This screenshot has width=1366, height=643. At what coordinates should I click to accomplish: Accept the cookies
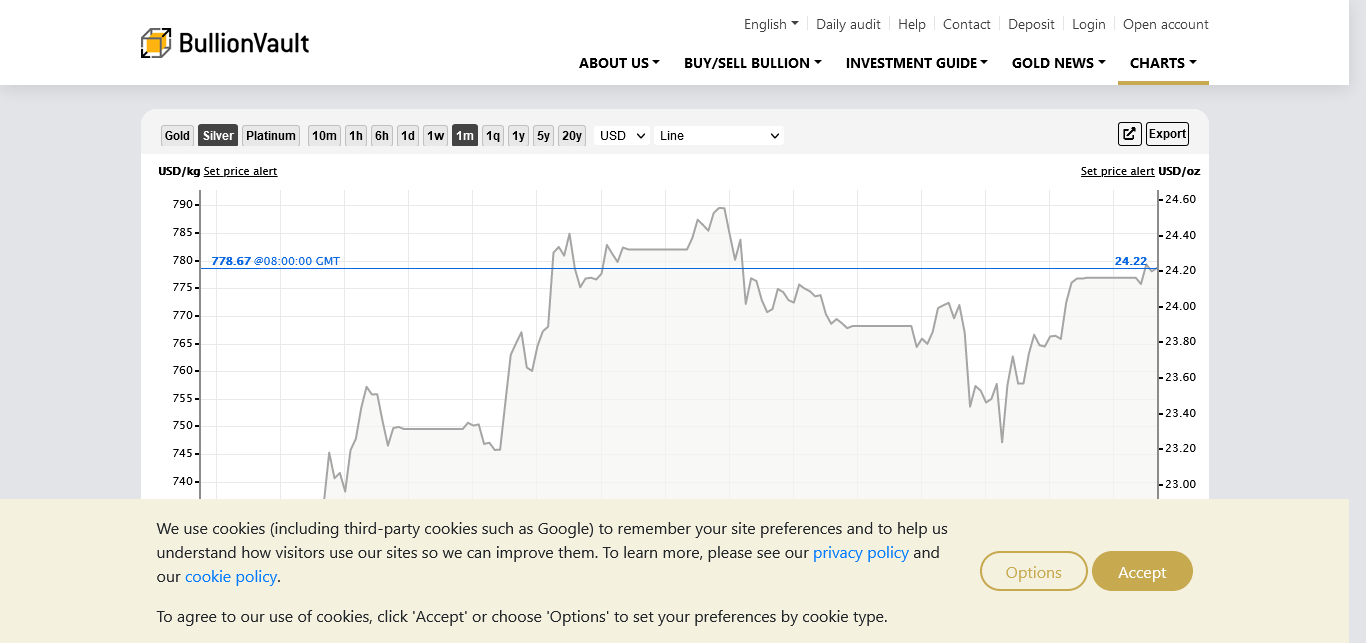(1142, 572)
